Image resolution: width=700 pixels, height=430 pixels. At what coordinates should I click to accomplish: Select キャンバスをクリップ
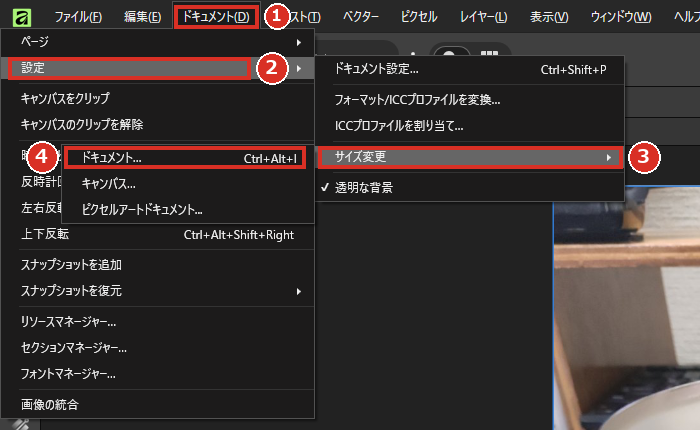158,98
